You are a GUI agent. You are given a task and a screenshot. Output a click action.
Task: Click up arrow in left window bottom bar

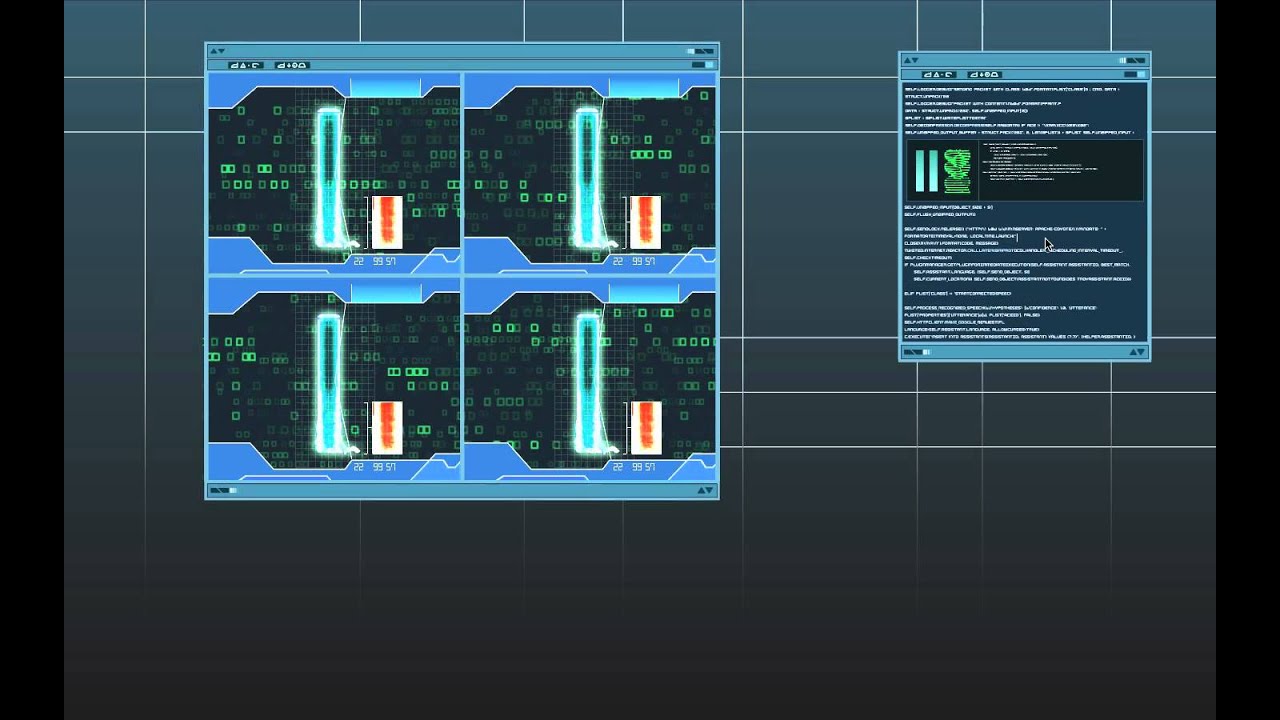(x=702, y=490)
